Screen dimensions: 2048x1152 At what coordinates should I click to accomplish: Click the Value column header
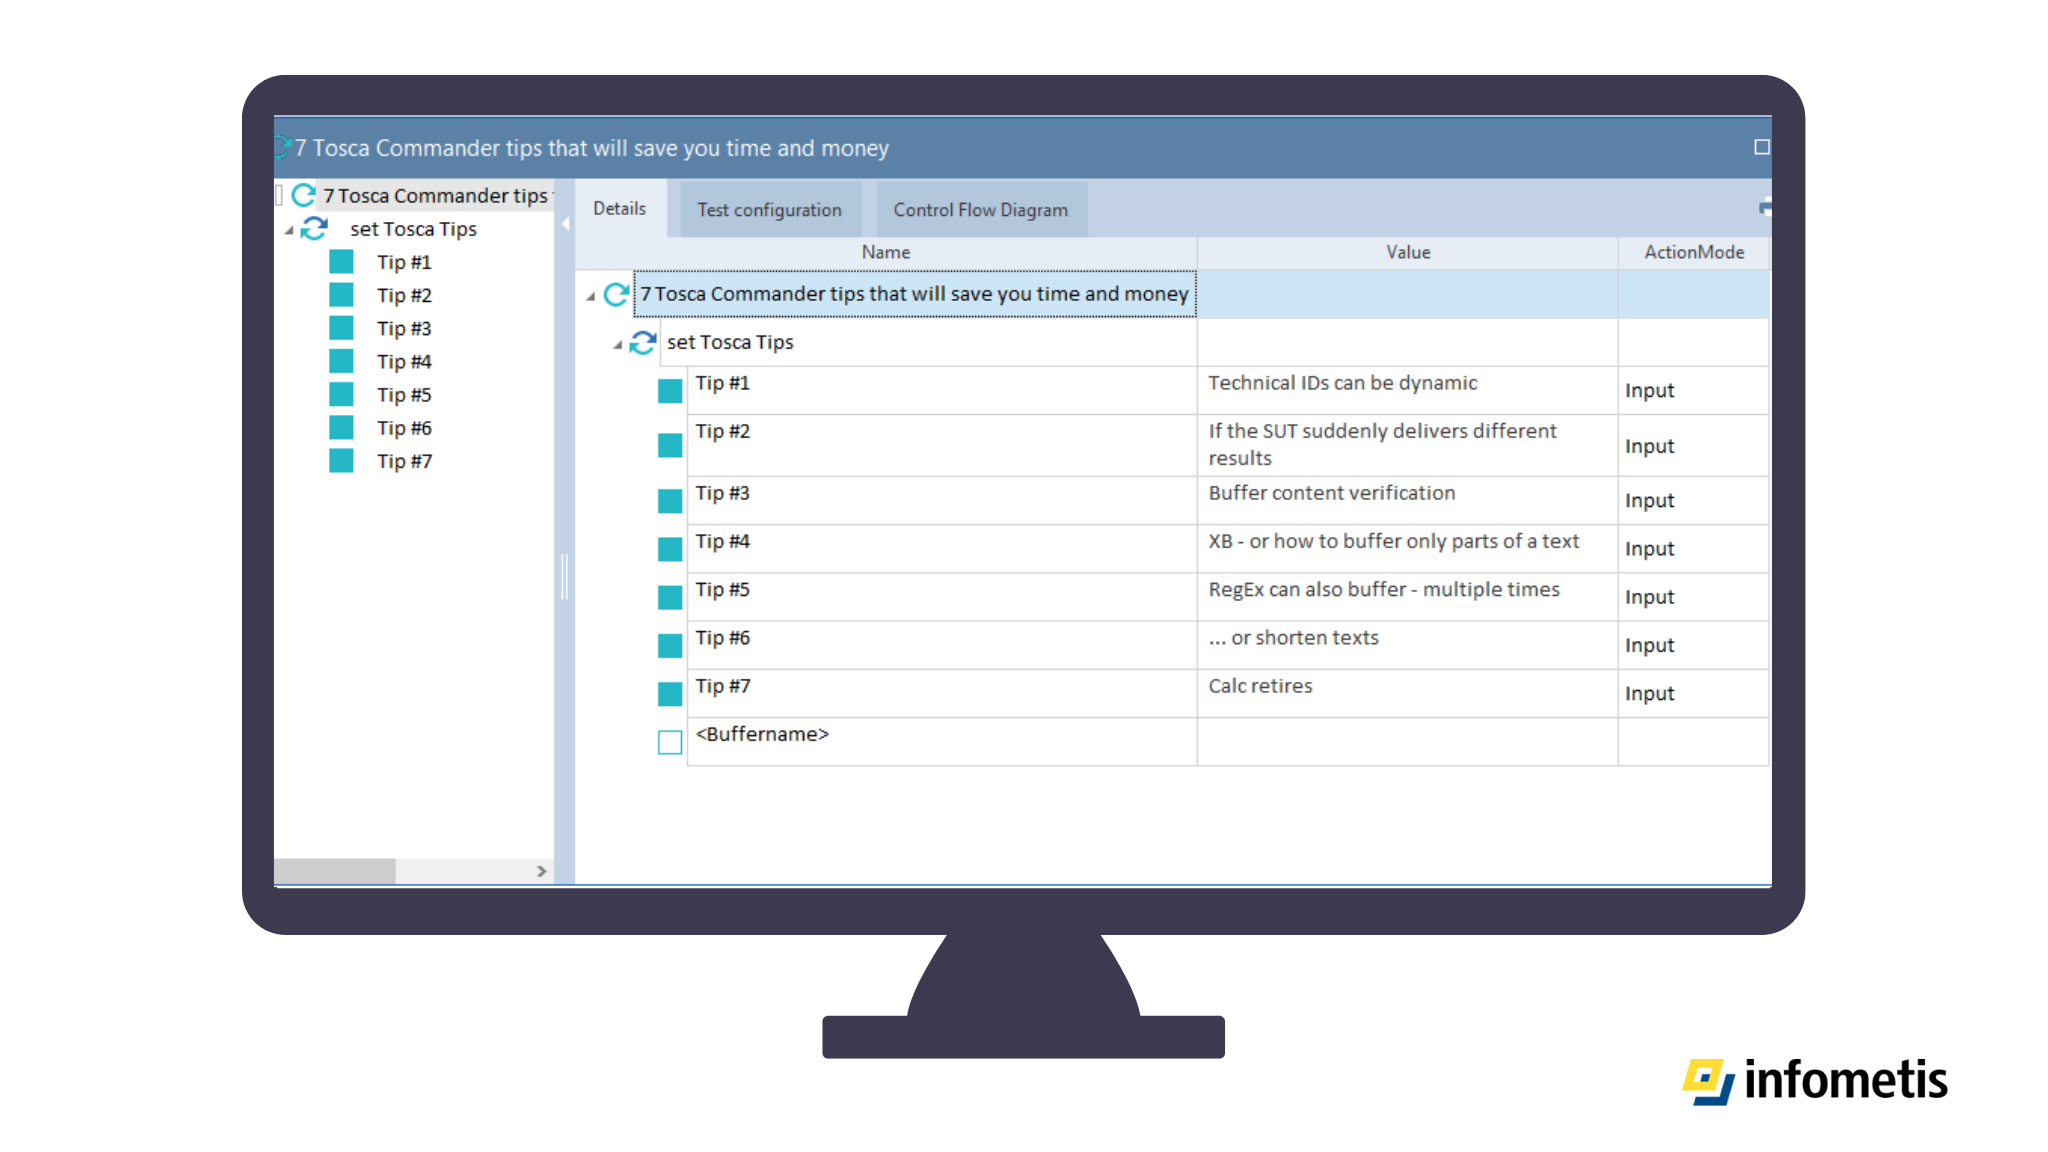pyautogui.click(x=1407, y=253)
